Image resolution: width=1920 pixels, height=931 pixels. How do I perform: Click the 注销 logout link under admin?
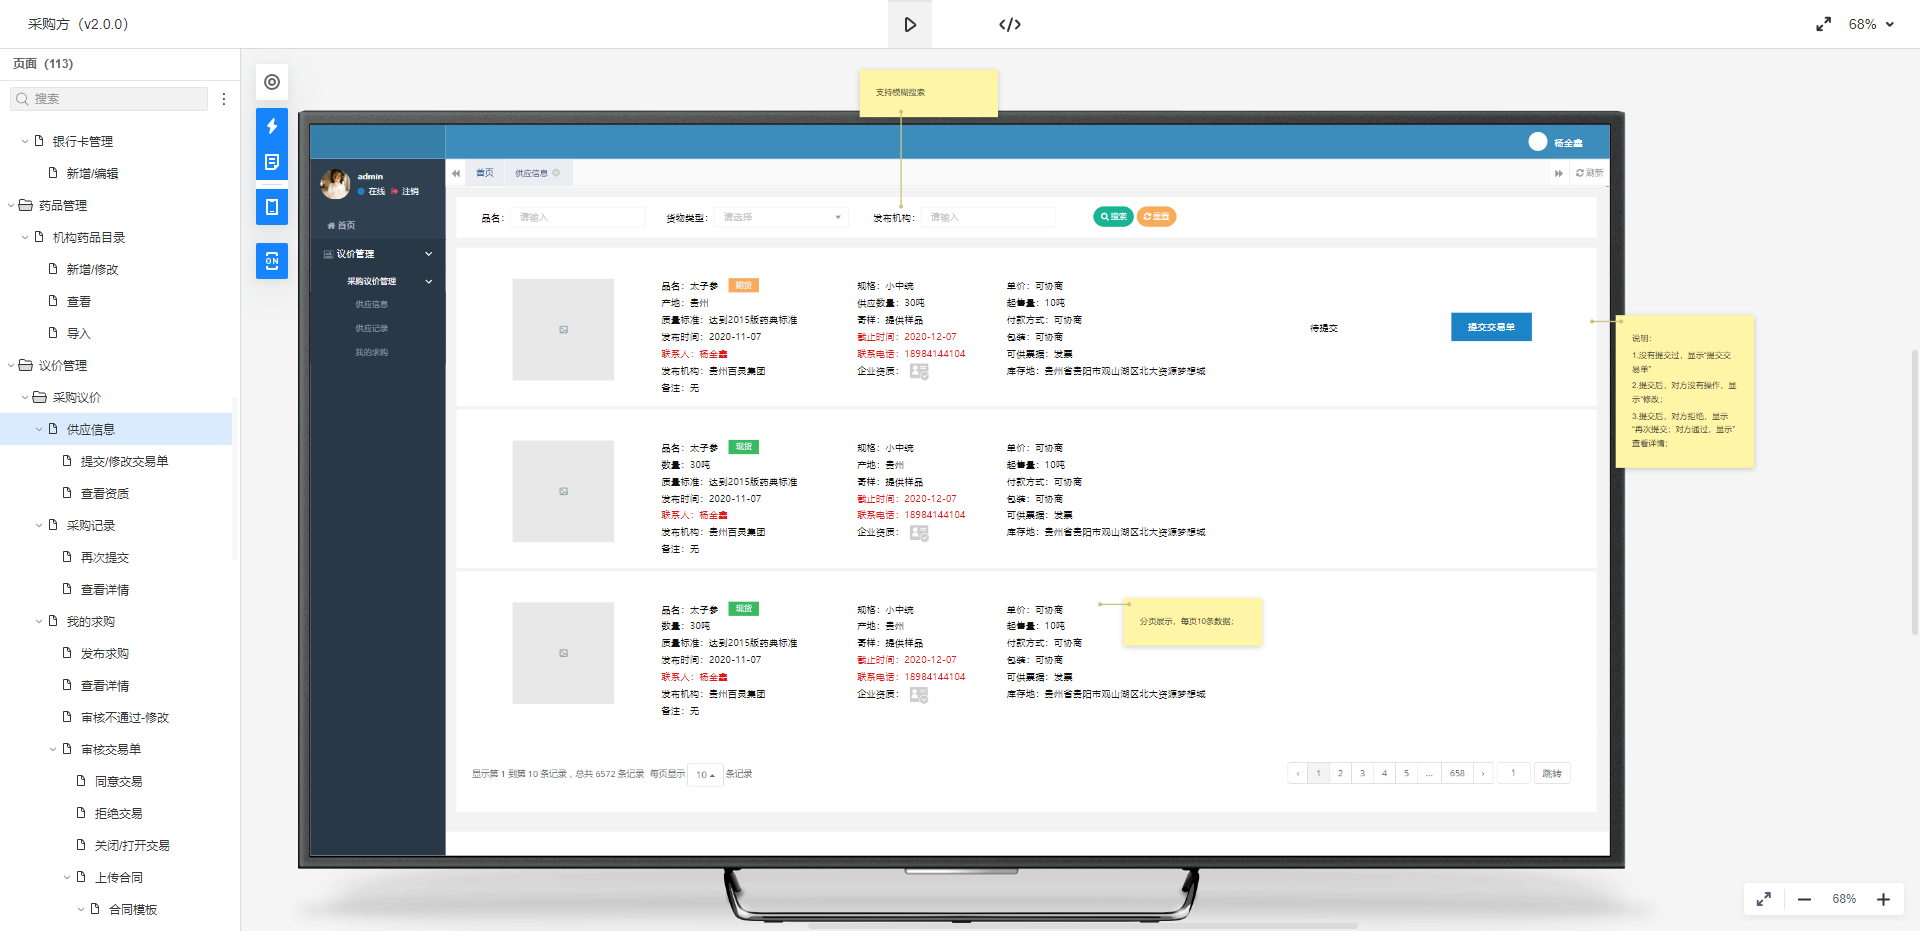pyautogui.click(x=406, y=191)
